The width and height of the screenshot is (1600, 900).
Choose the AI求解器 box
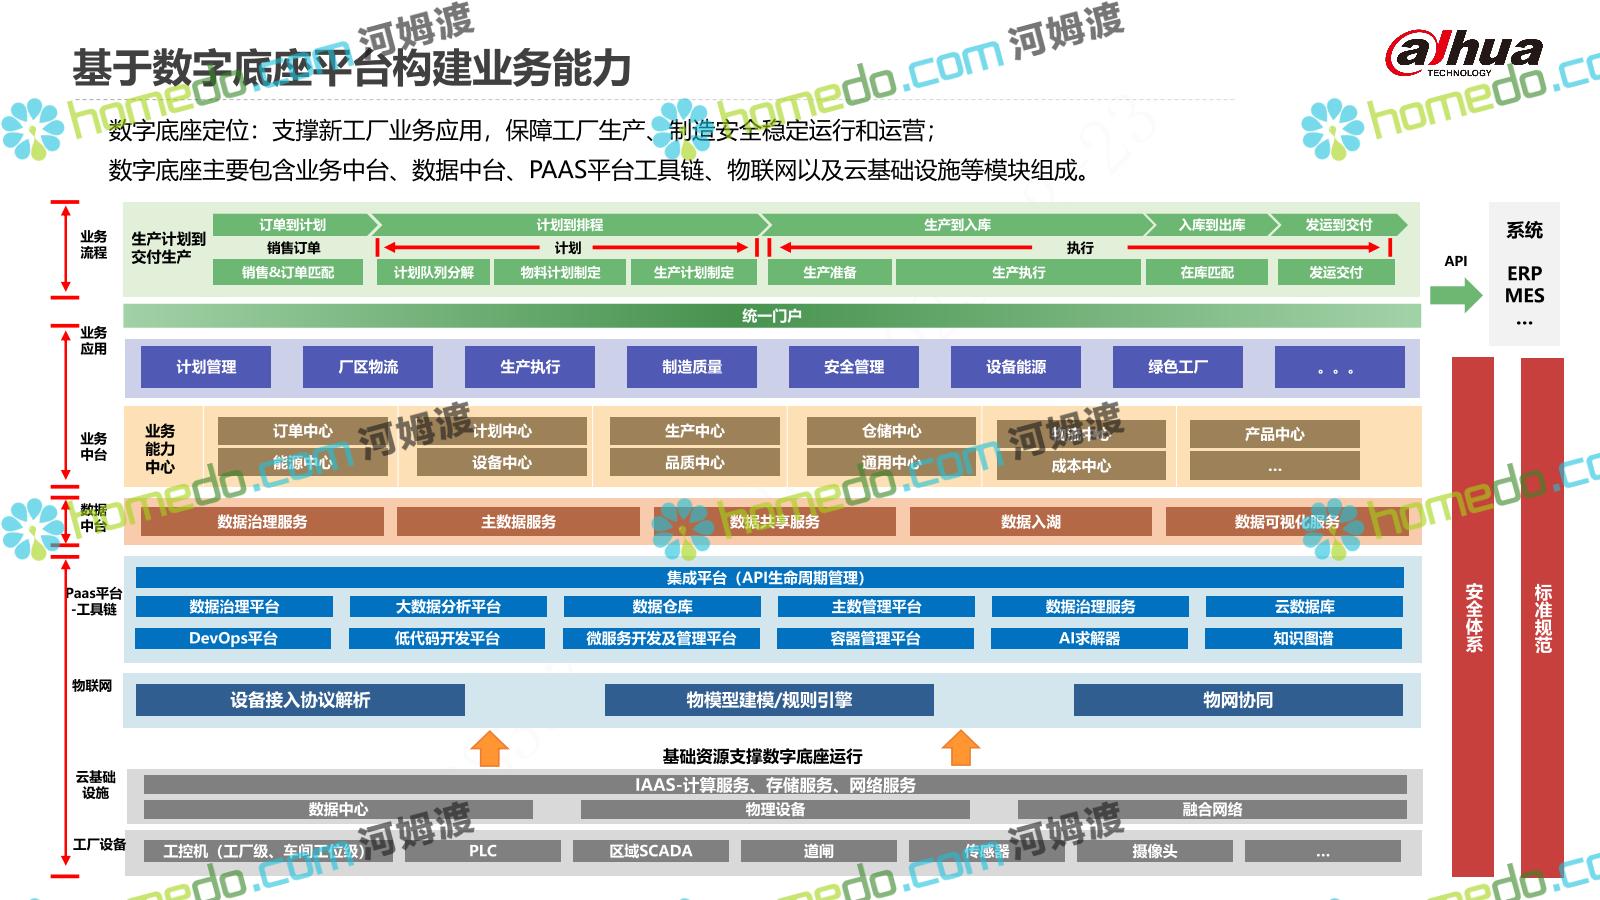[1089, 639]
